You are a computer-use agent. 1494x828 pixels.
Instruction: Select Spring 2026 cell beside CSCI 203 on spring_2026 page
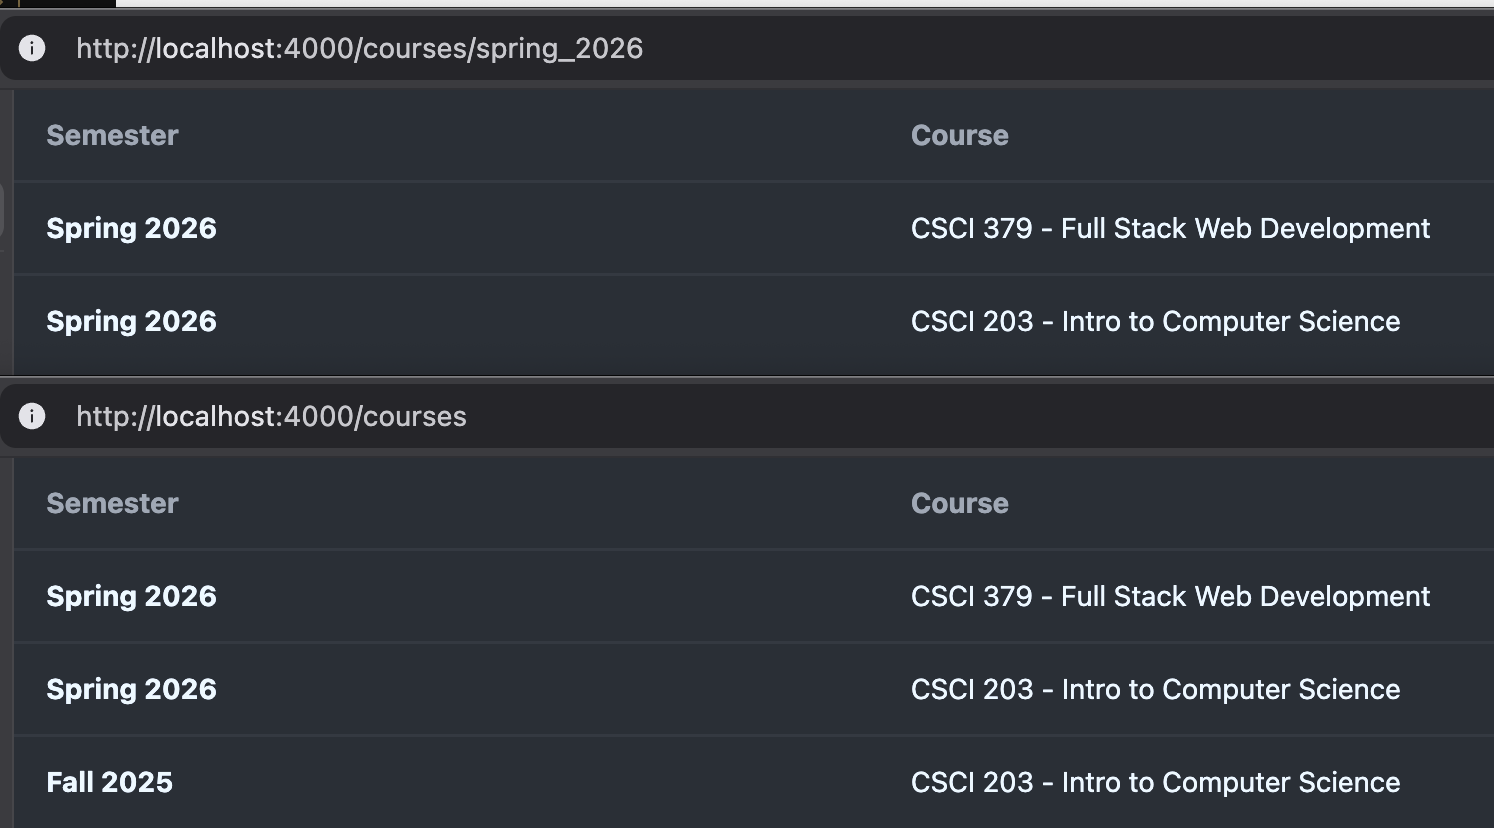tap(131, 321)
